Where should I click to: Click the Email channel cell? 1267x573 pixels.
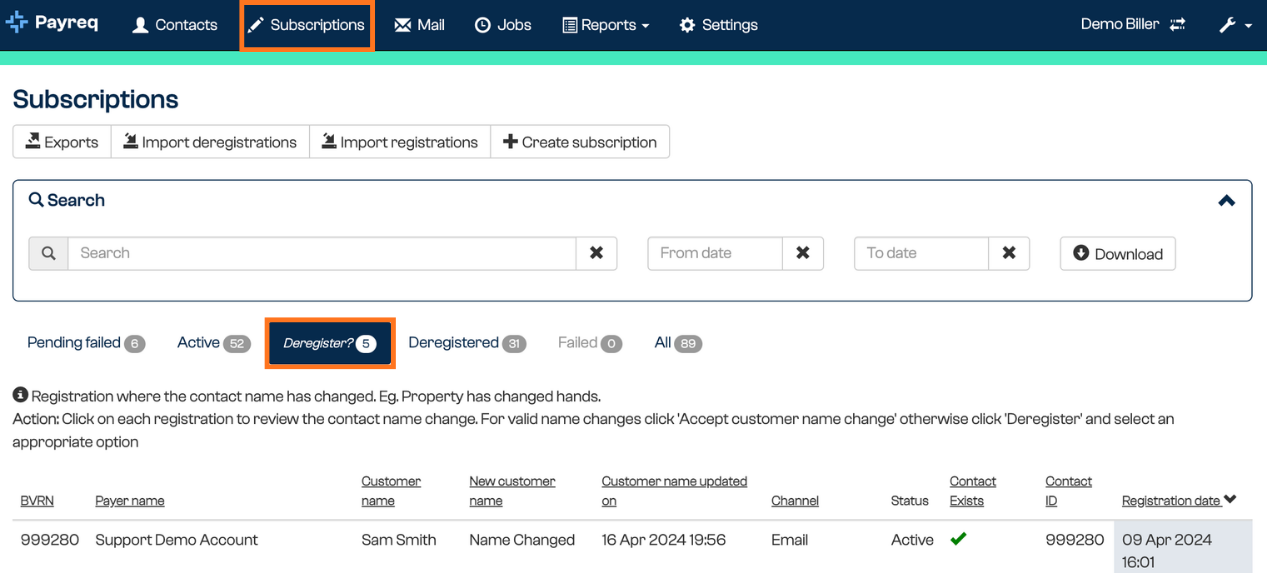789,540
